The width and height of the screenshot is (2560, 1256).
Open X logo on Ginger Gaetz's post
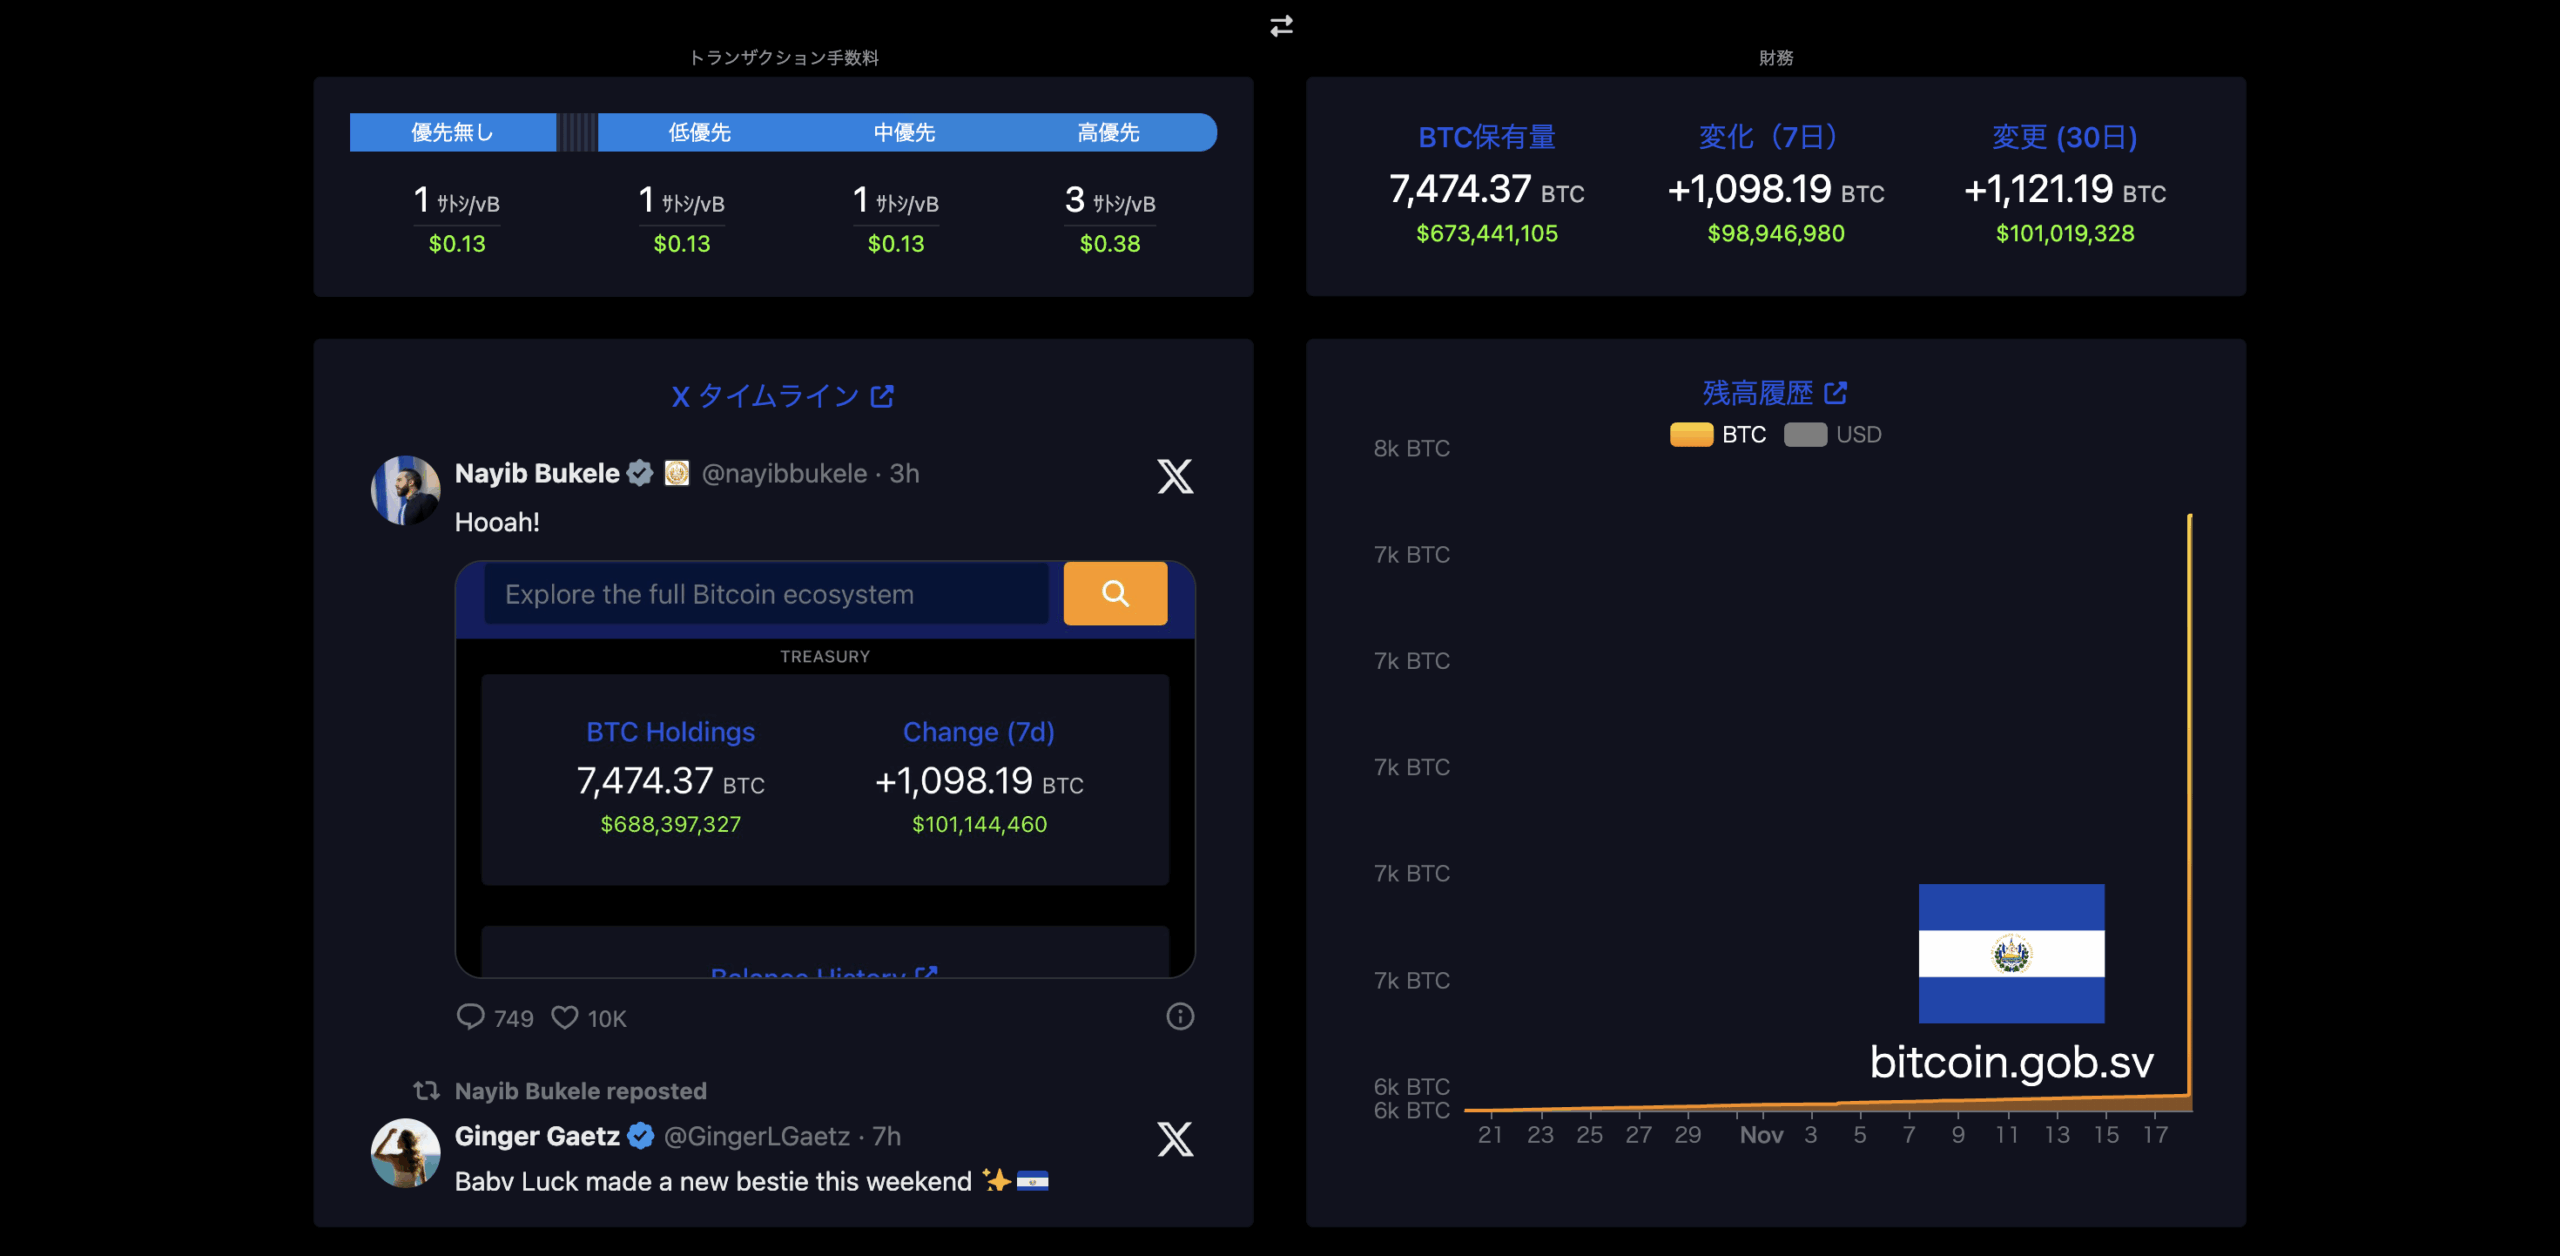click(1175, 1139)
